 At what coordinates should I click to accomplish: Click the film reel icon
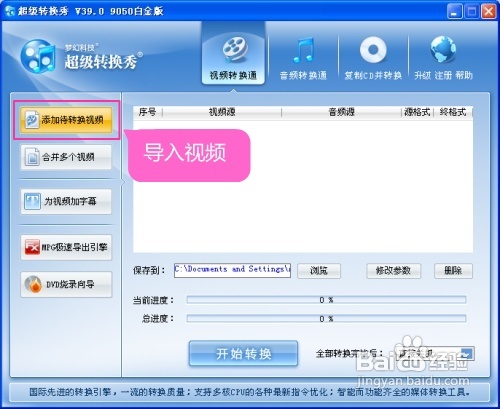click(235, 50)
